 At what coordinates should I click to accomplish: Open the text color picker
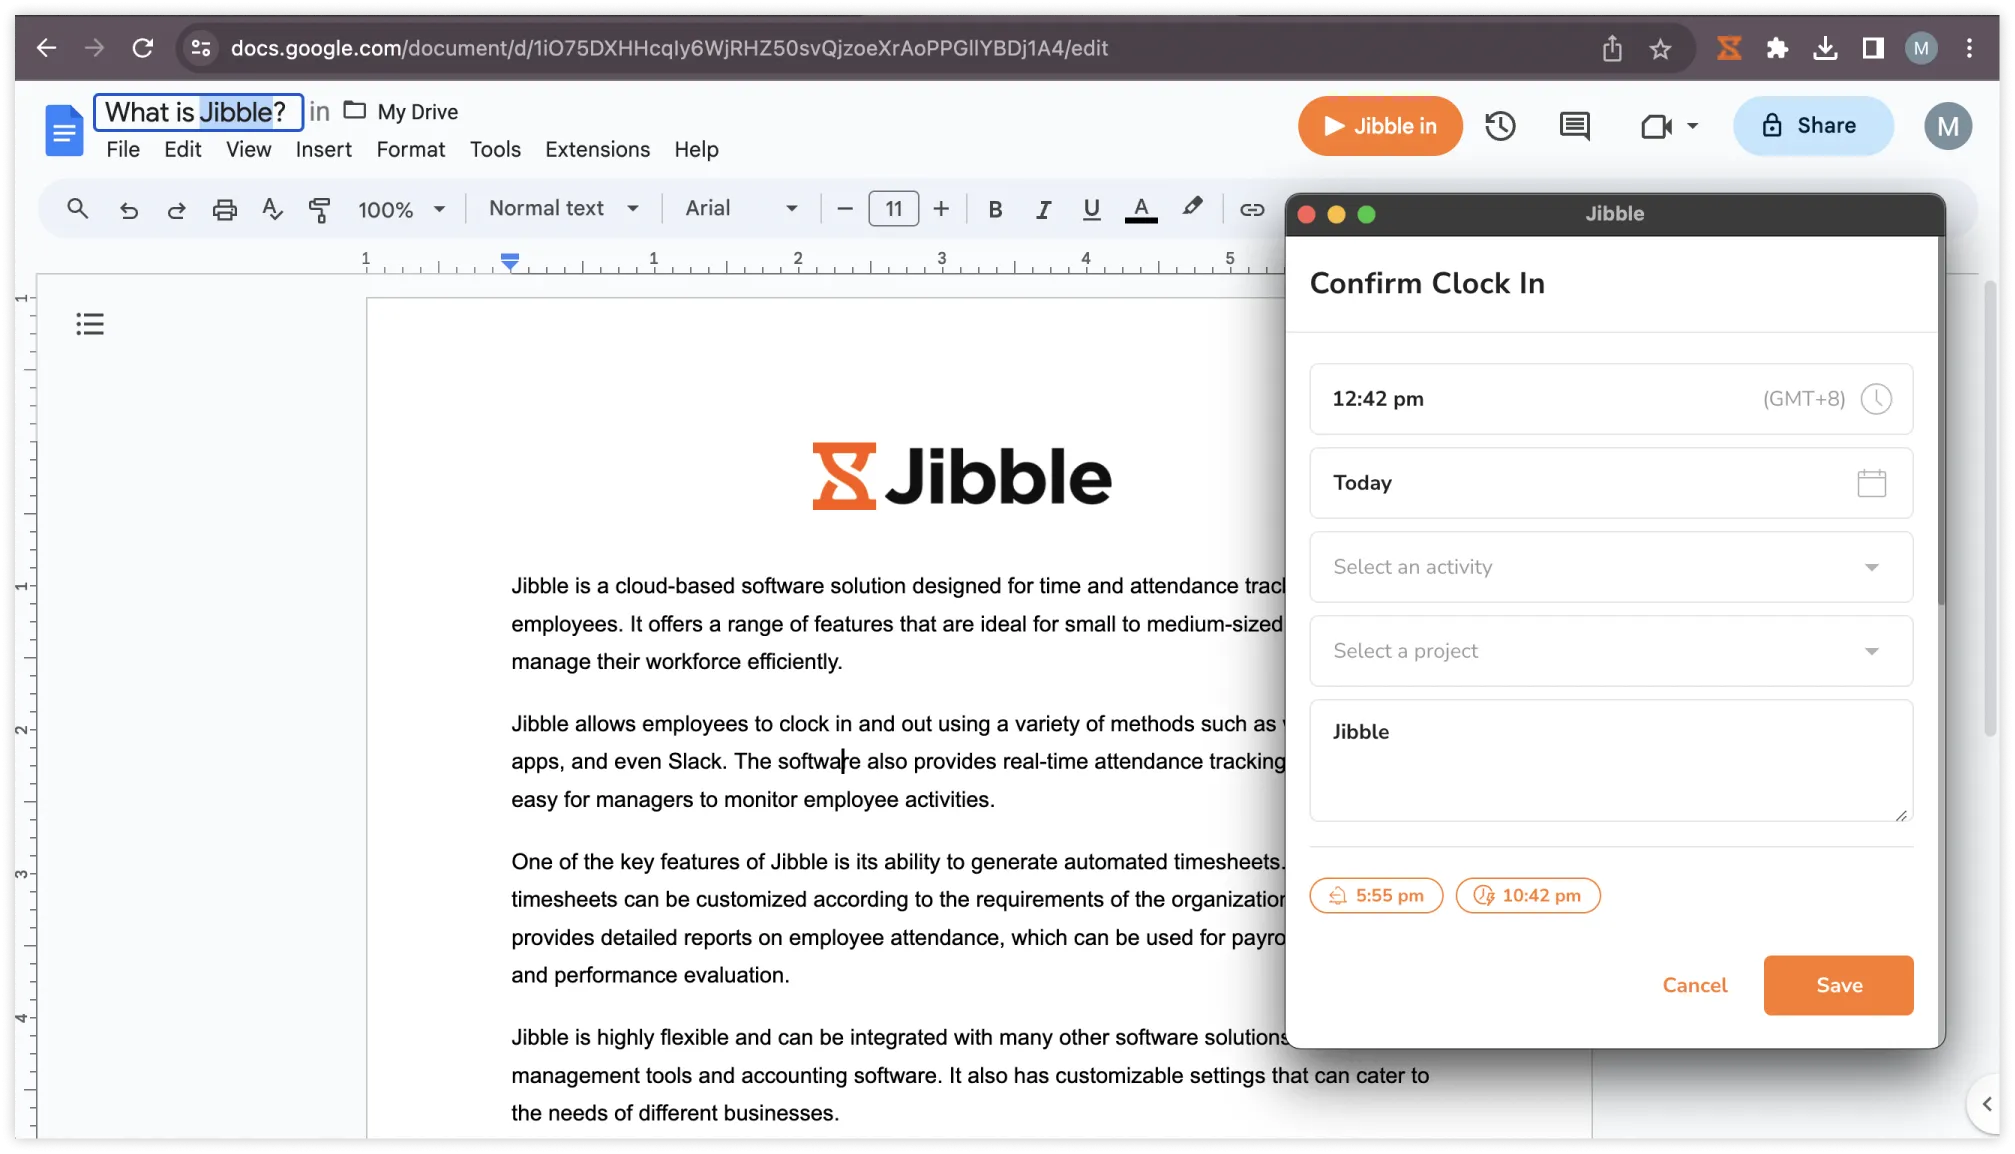pyautogui.click(x=1140, y=209)
